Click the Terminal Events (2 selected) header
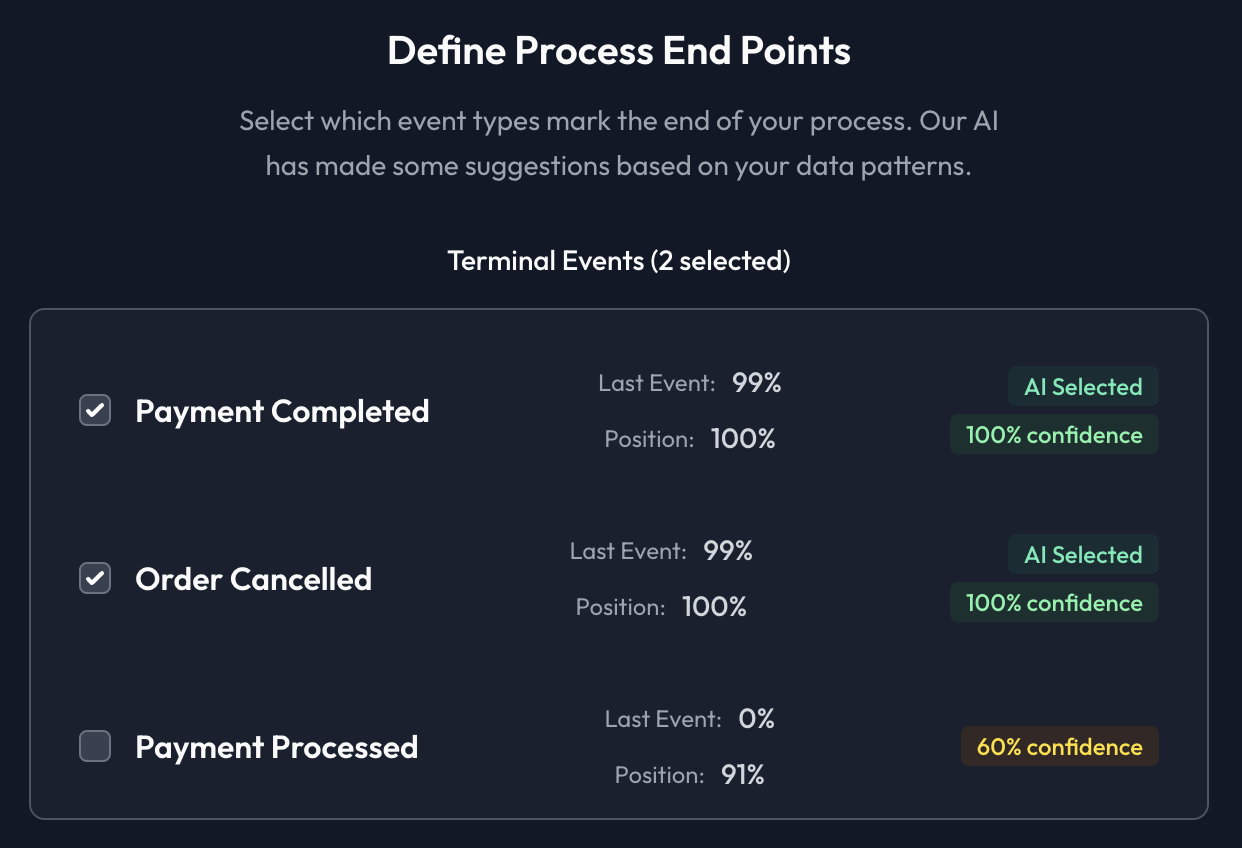The image size is (1242, 848). [619, 261]
